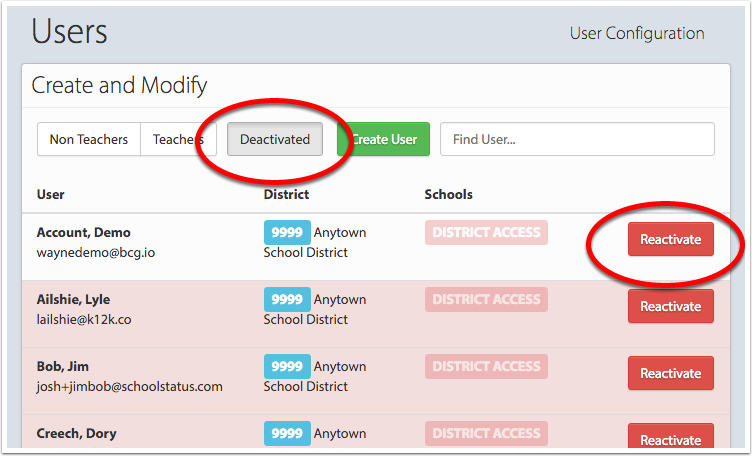This screenshot has height=456, width=752.
Task: Switch to the Non Teachers tab
Action: click(x=89, y=139)
